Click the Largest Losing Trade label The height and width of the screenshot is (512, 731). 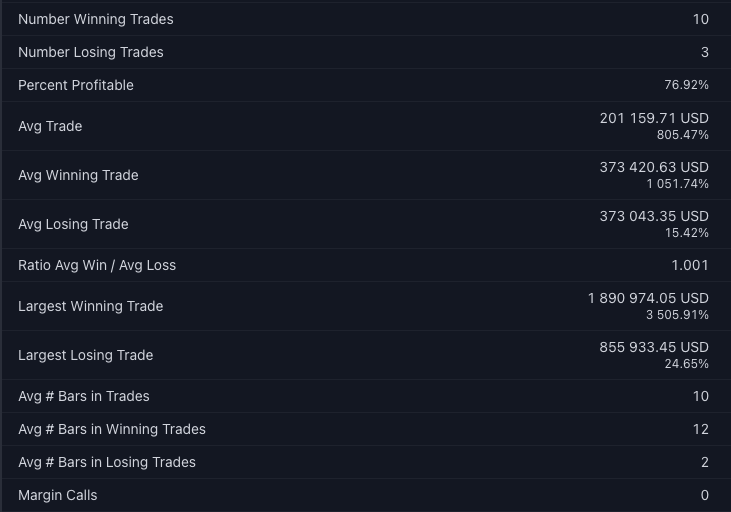coord(85,355)
